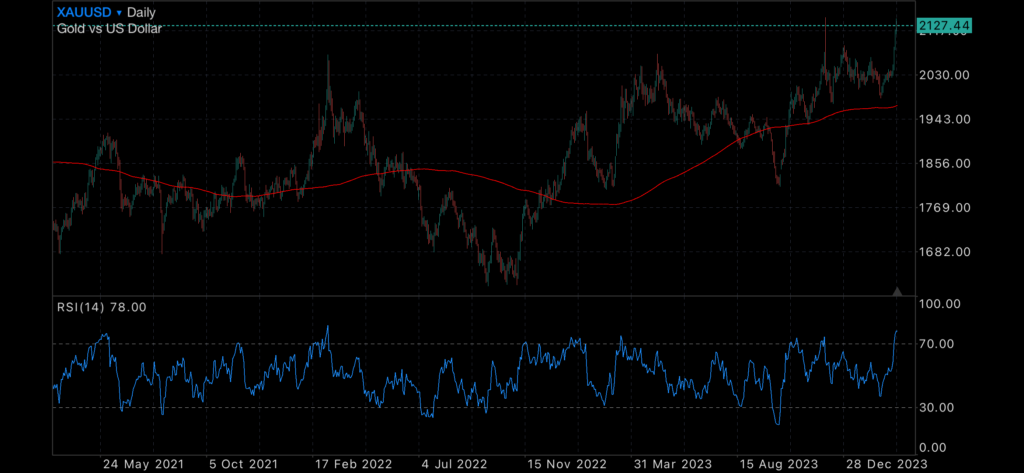This screenshot has height=473, width=1024.
Task: Select the 31 Mar 2023 date label
Action: click(673, 465)
